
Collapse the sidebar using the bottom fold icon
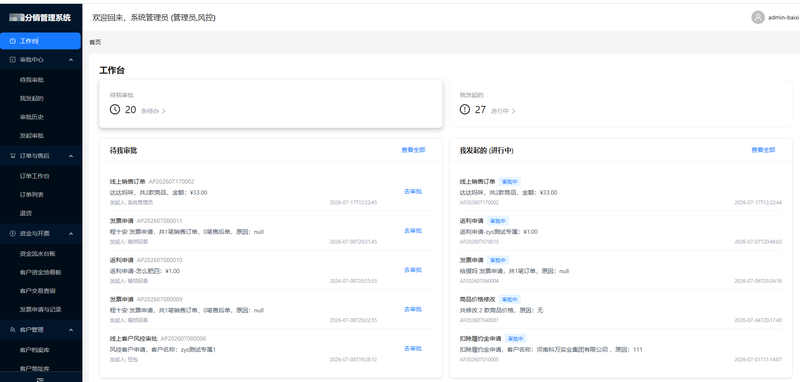point(41,379)
